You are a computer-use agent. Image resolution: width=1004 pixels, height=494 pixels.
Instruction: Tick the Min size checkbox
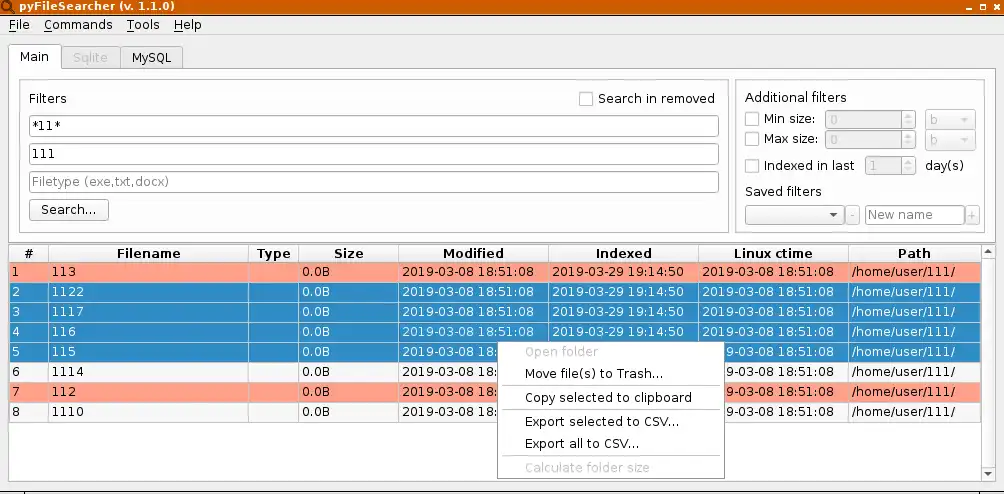click(752, 119)
